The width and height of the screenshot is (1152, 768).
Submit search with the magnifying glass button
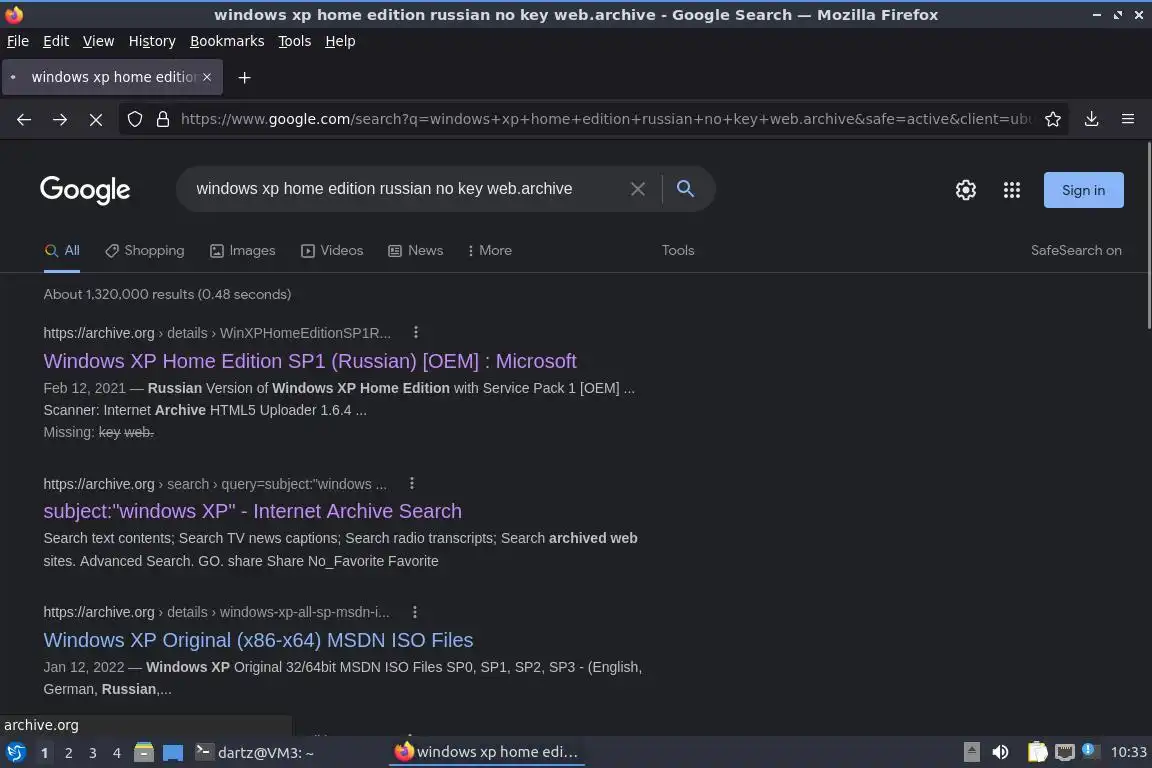pyautogui.click(x=685, y=189)
